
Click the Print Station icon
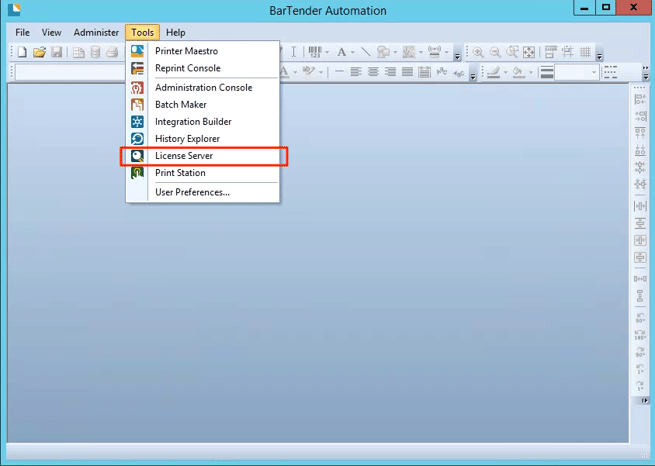pos(137,173)
